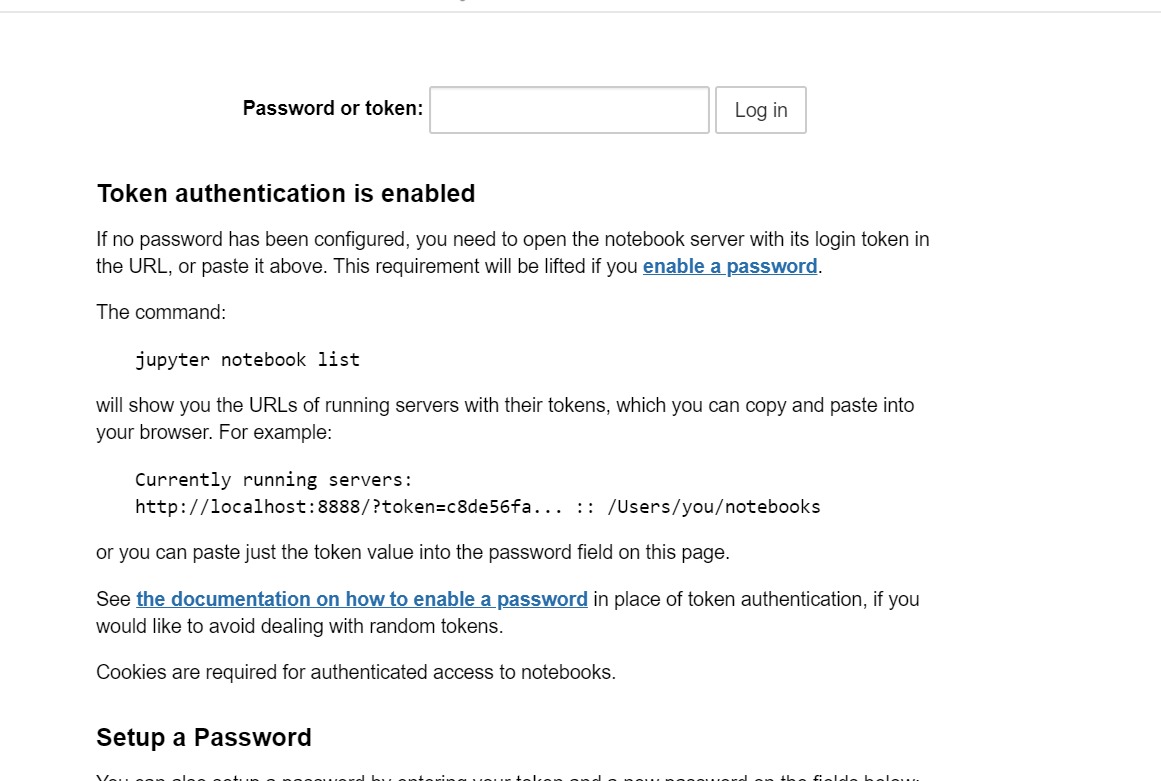Click the 'Cookies are required' sentence
The width and height of the screenshot is (1161, 781).
355,672
